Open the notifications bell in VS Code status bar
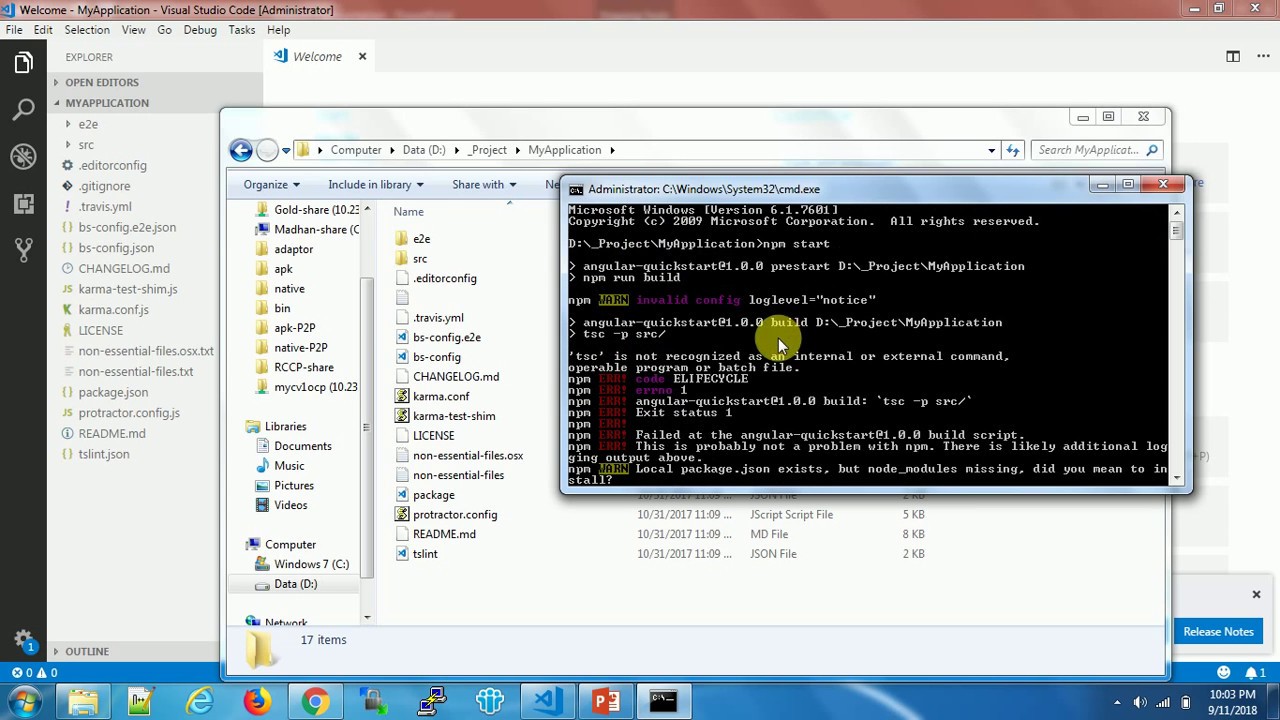This screenshot has width=1280, height=720. pos(1256,673)
